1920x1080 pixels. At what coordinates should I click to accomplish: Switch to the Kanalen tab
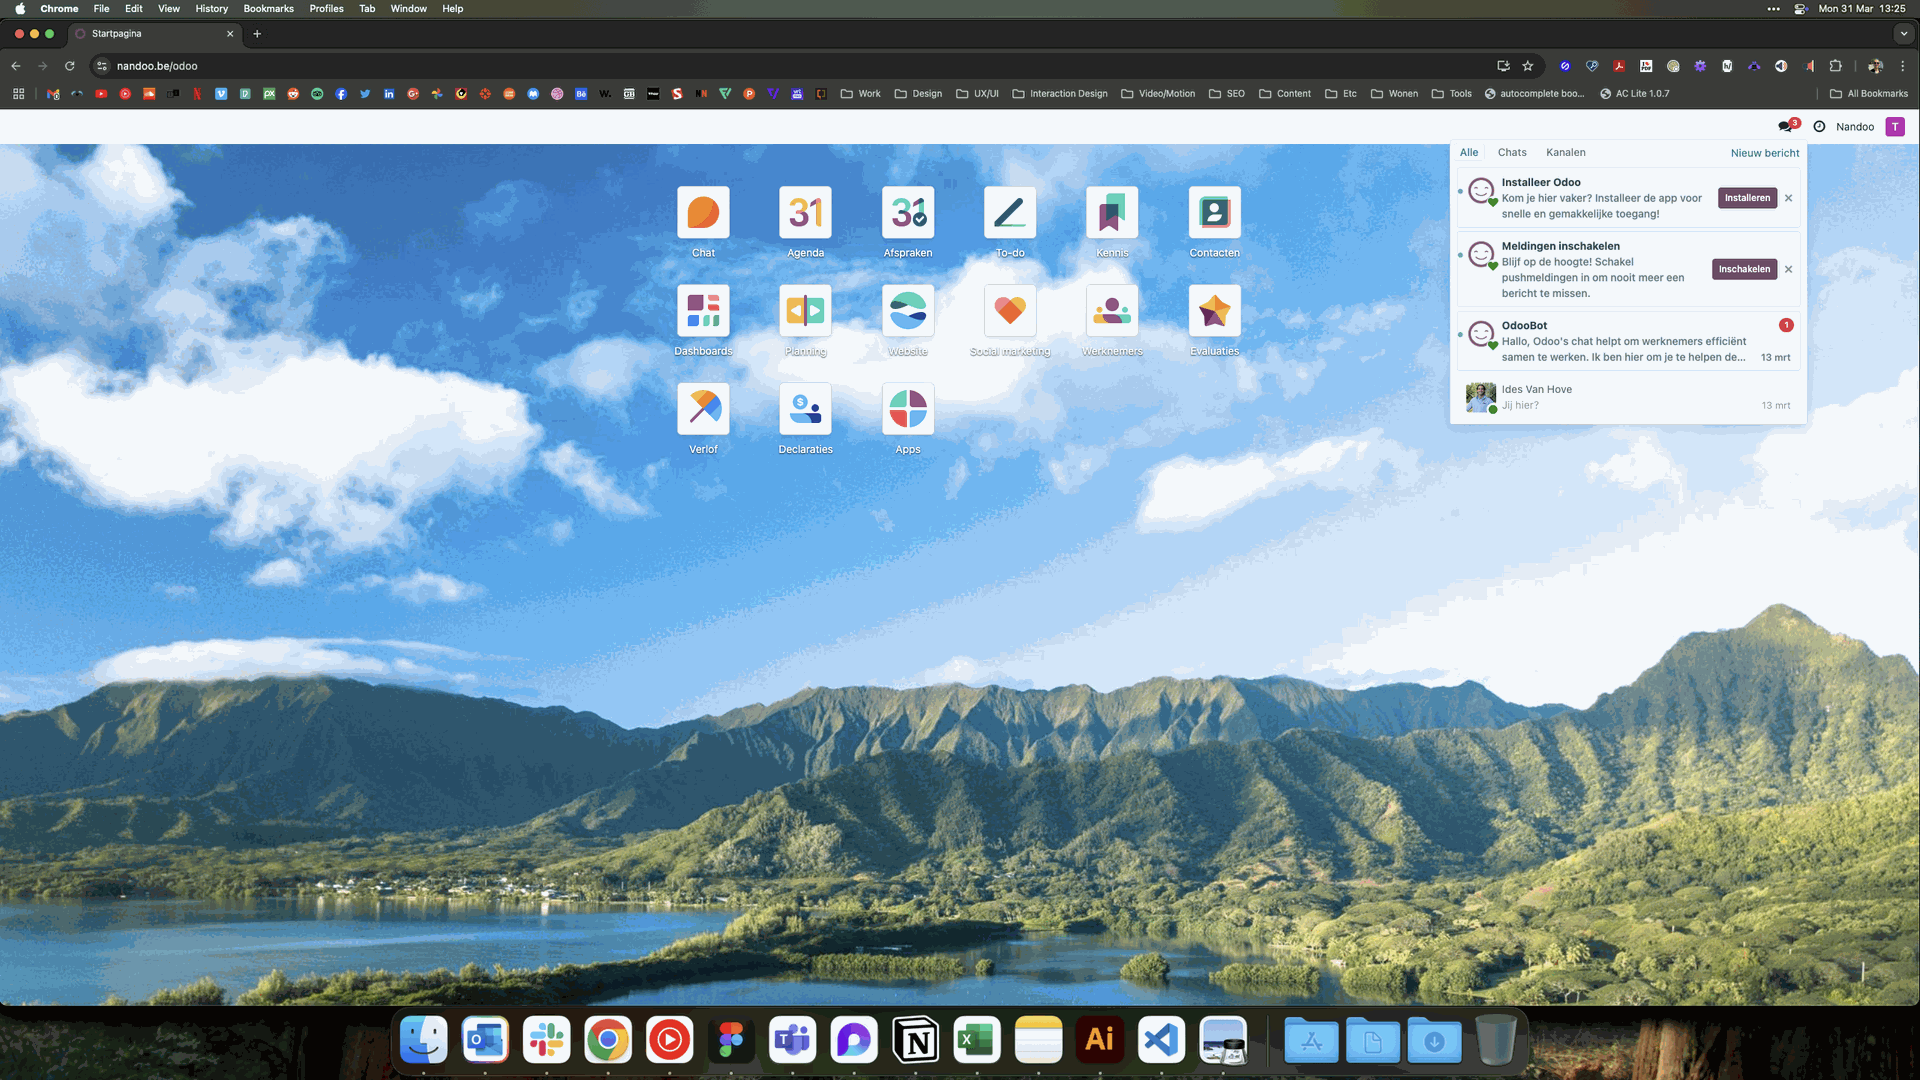pyautogui.click(x=1565, y=152)
